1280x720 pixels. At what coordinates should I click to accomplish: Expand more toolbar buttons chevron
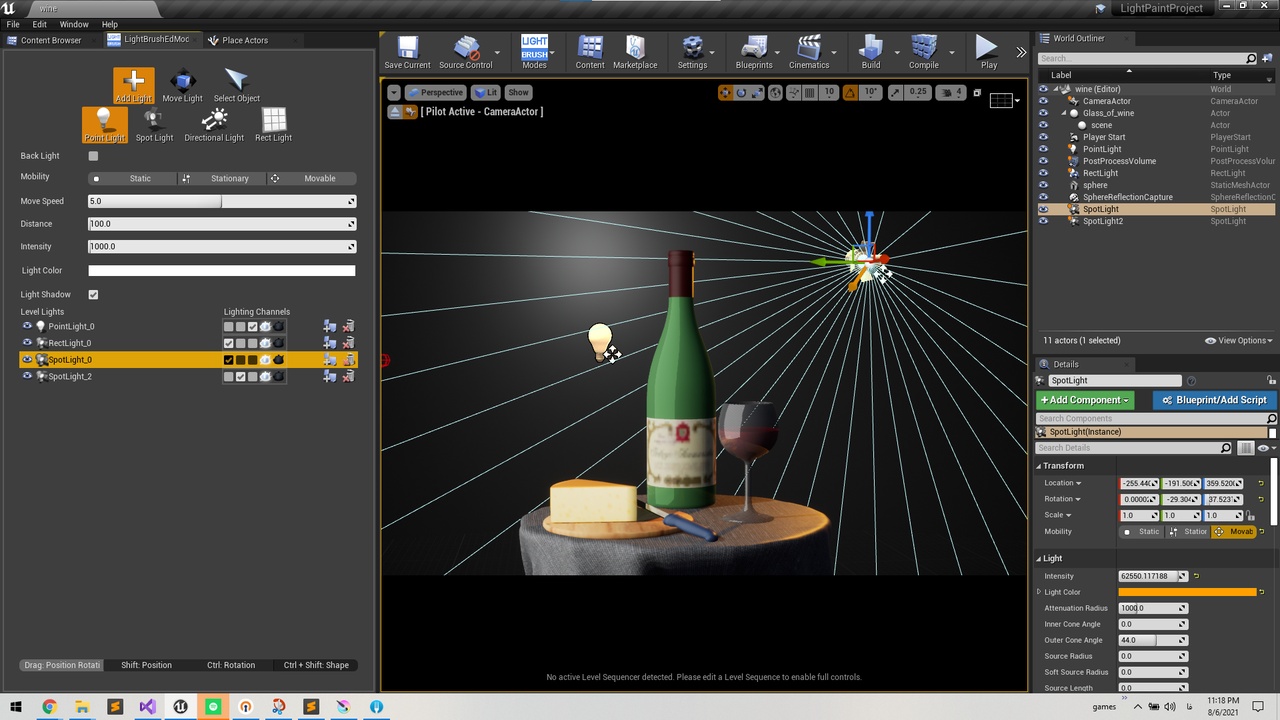click(x=1021, y=52)
